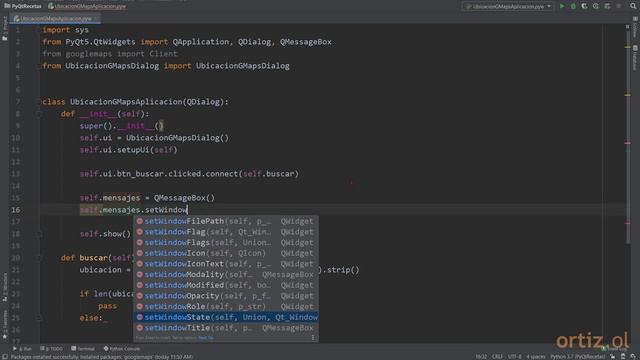Choose setWindowIconText from completion list
This screenshot has height=360, width=640.
[x=226, y=264]
